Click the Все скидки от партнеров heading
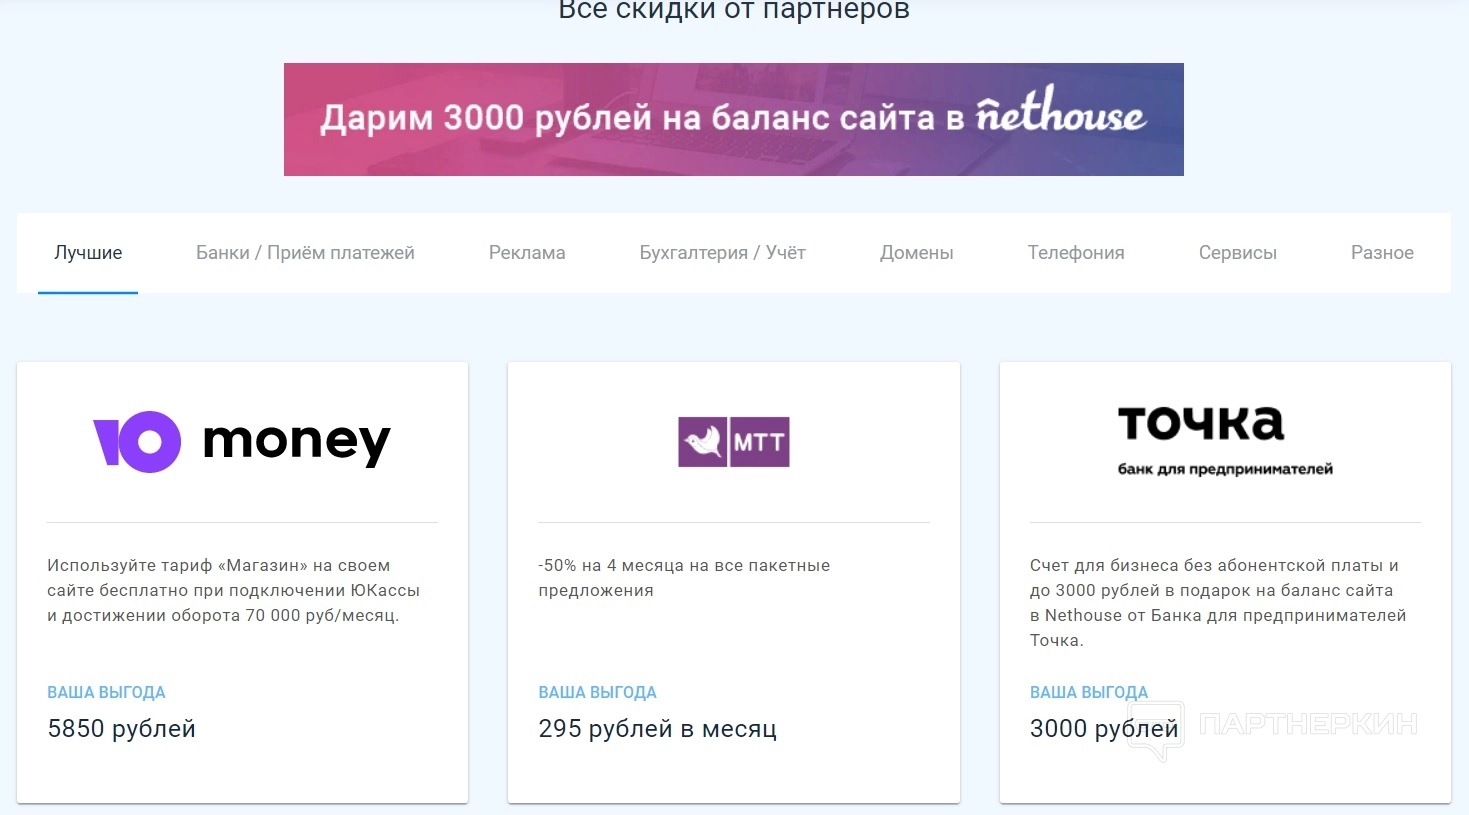The height and width of the screenshot is (815, 1469). pos(734,10)
